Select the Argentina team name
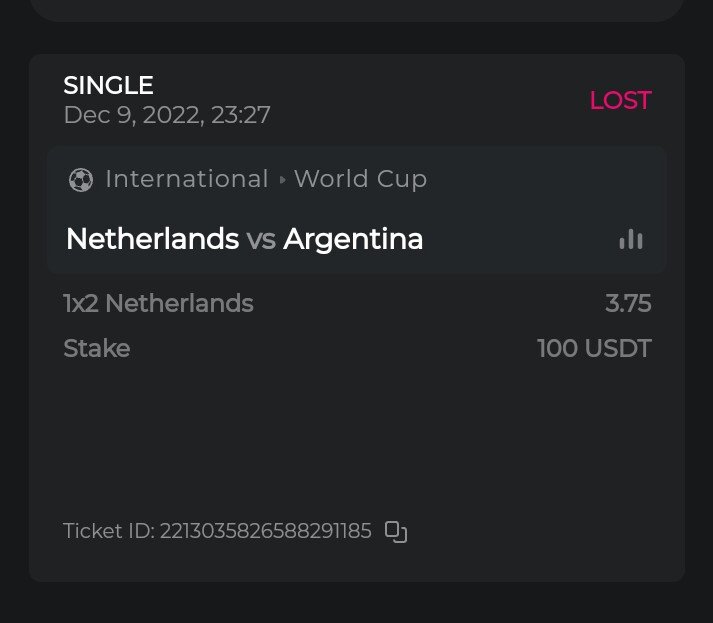This screenshot has height=623, width=713. [x=353, y=239]
